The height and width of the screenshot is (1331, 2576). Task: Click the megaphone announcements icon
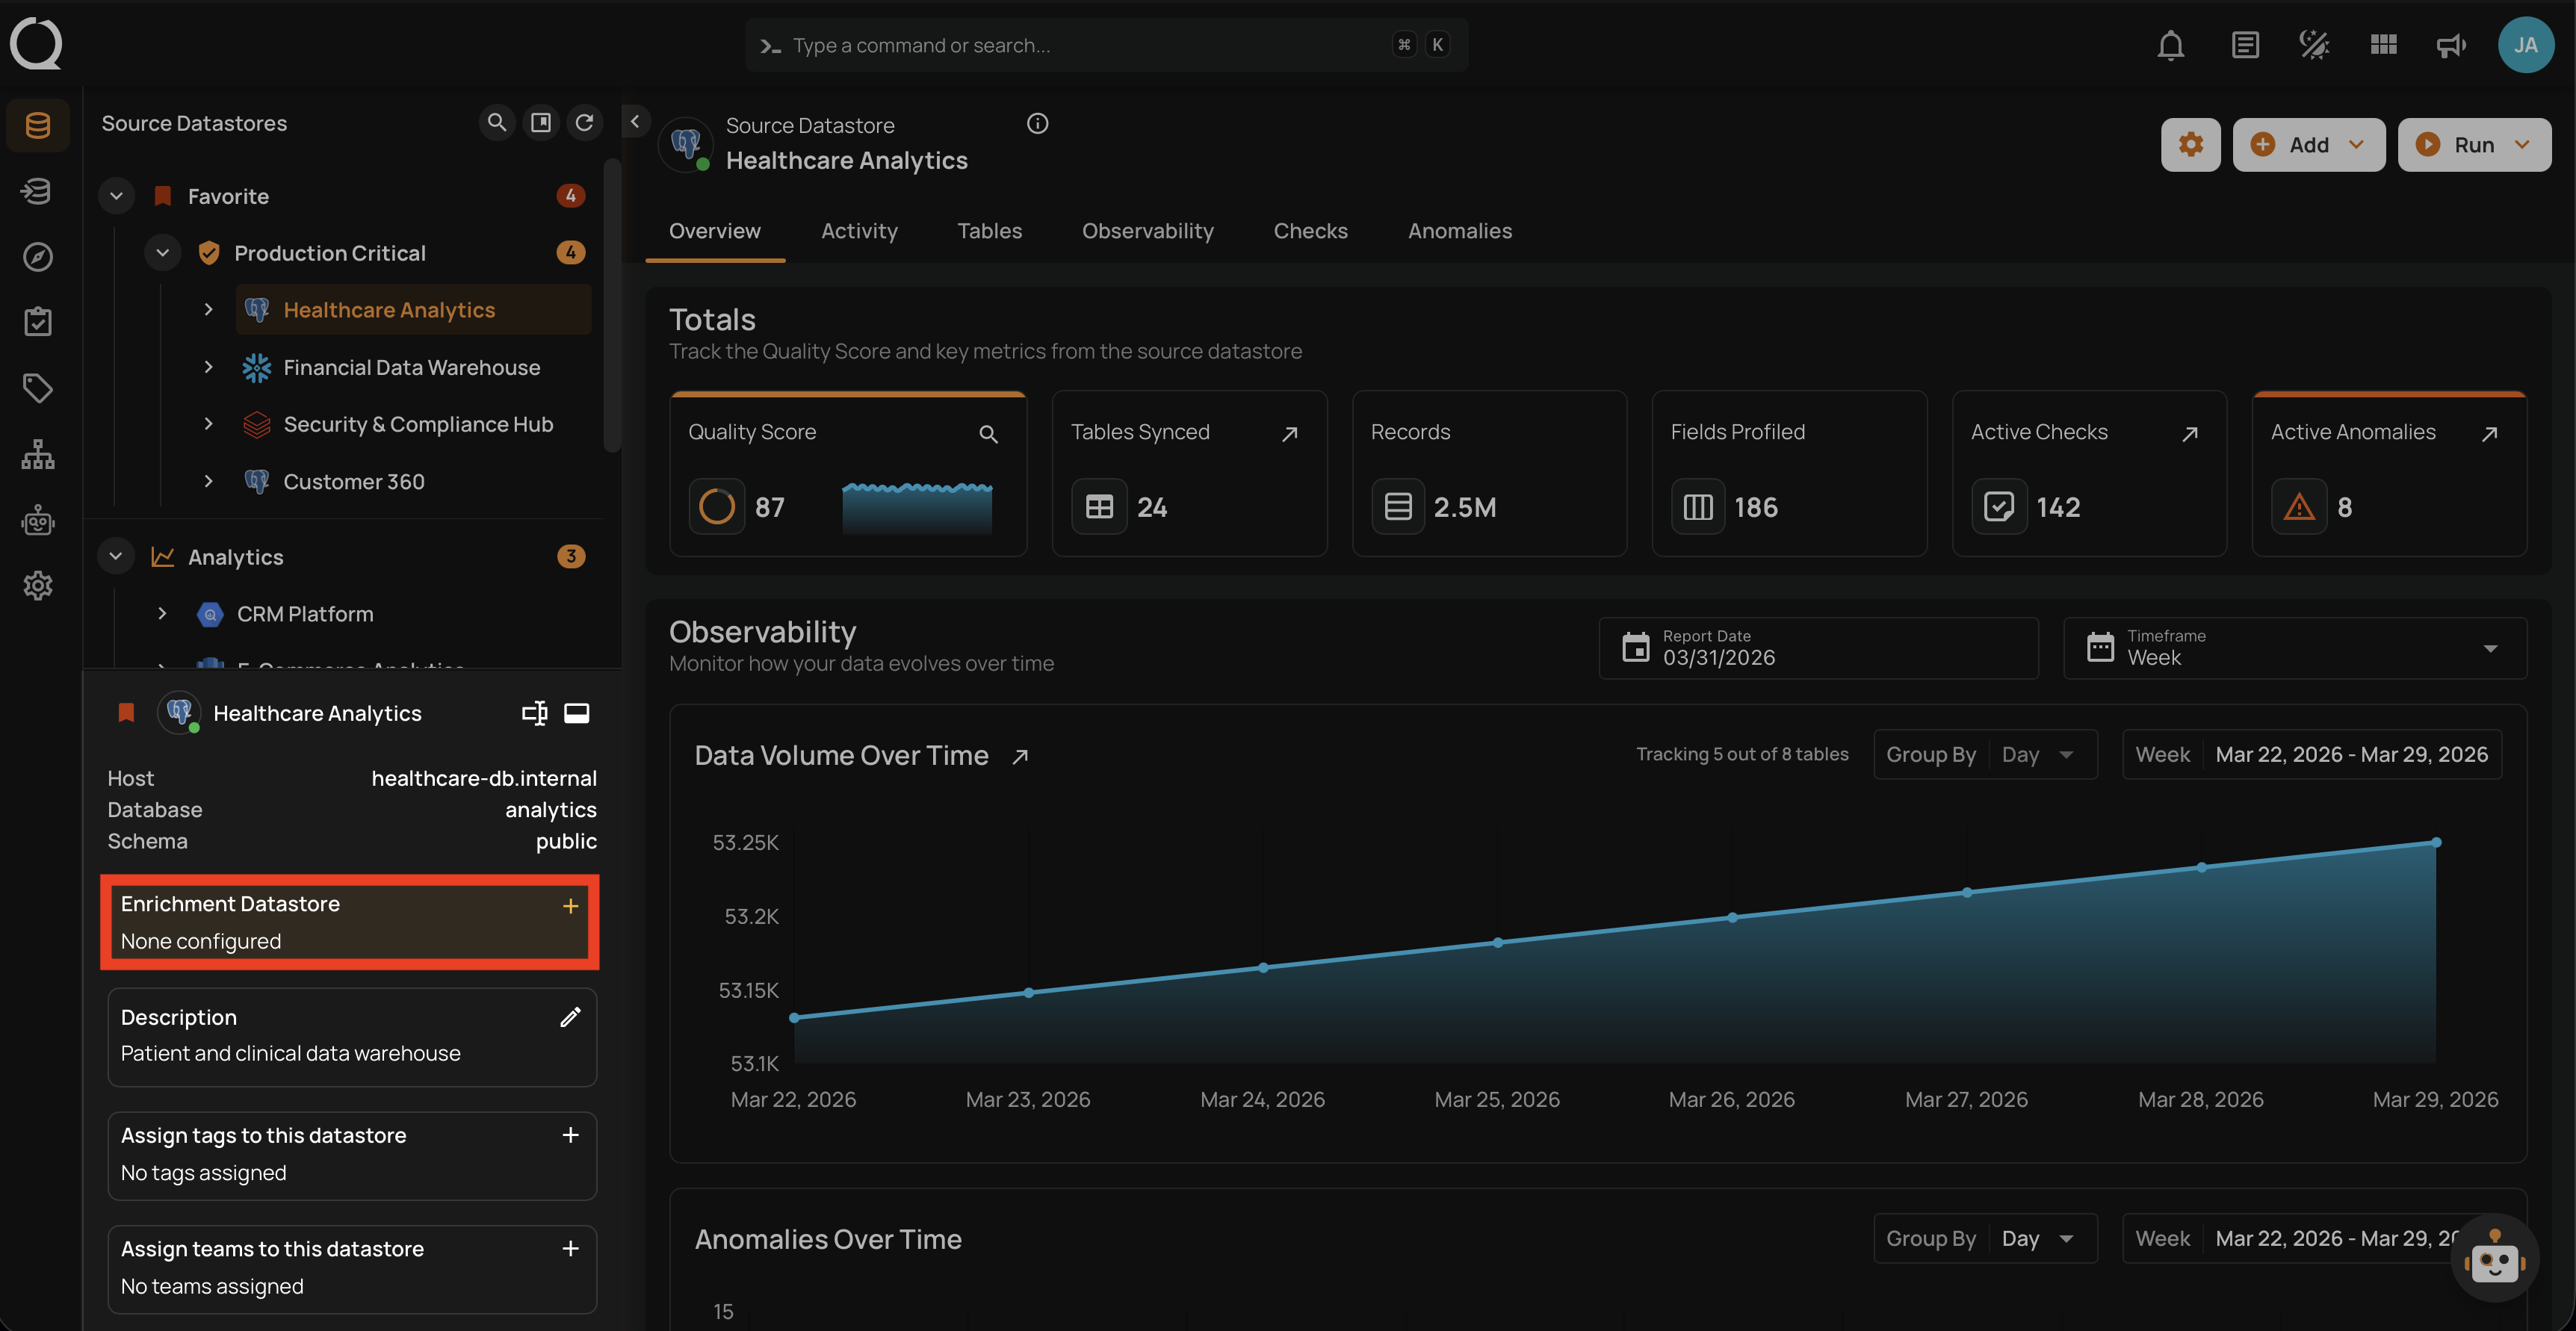point(2450,45)
